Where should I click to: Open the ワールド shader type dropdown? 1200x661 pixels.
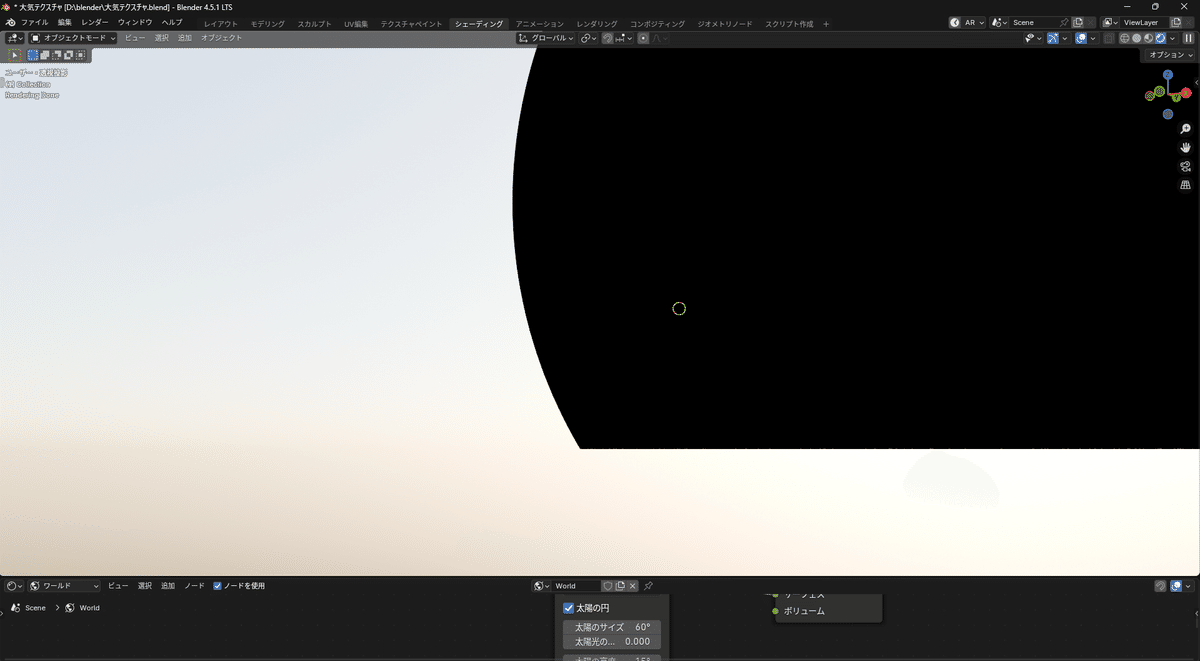[65, 586]
